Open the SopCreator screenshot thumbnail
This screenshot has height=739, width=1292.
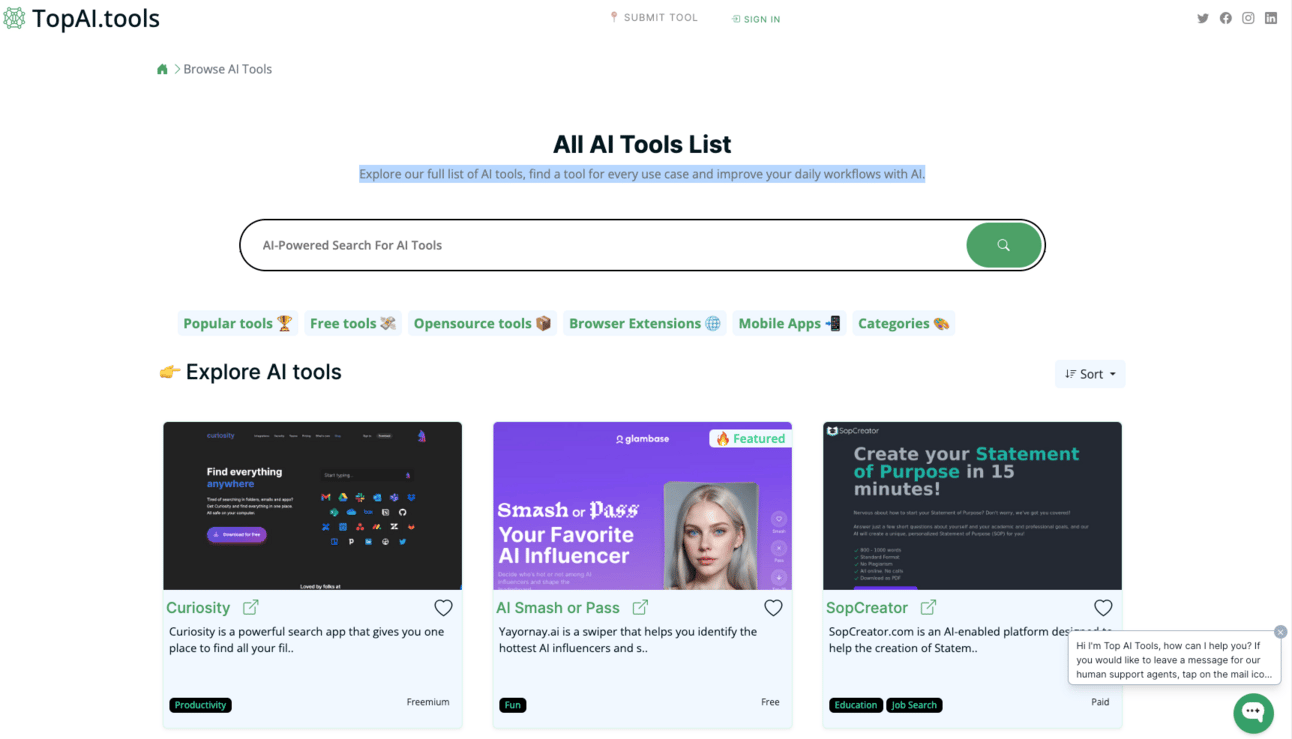coord(972,506)
